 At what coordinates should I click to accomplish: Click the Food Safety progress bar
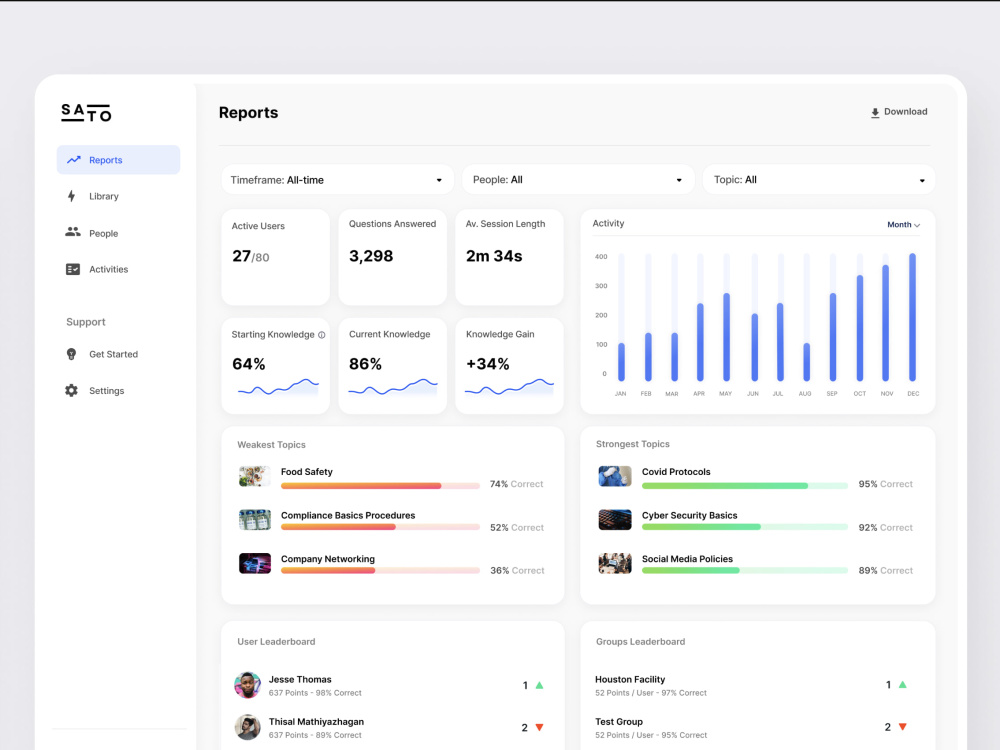tap(380, 486)
